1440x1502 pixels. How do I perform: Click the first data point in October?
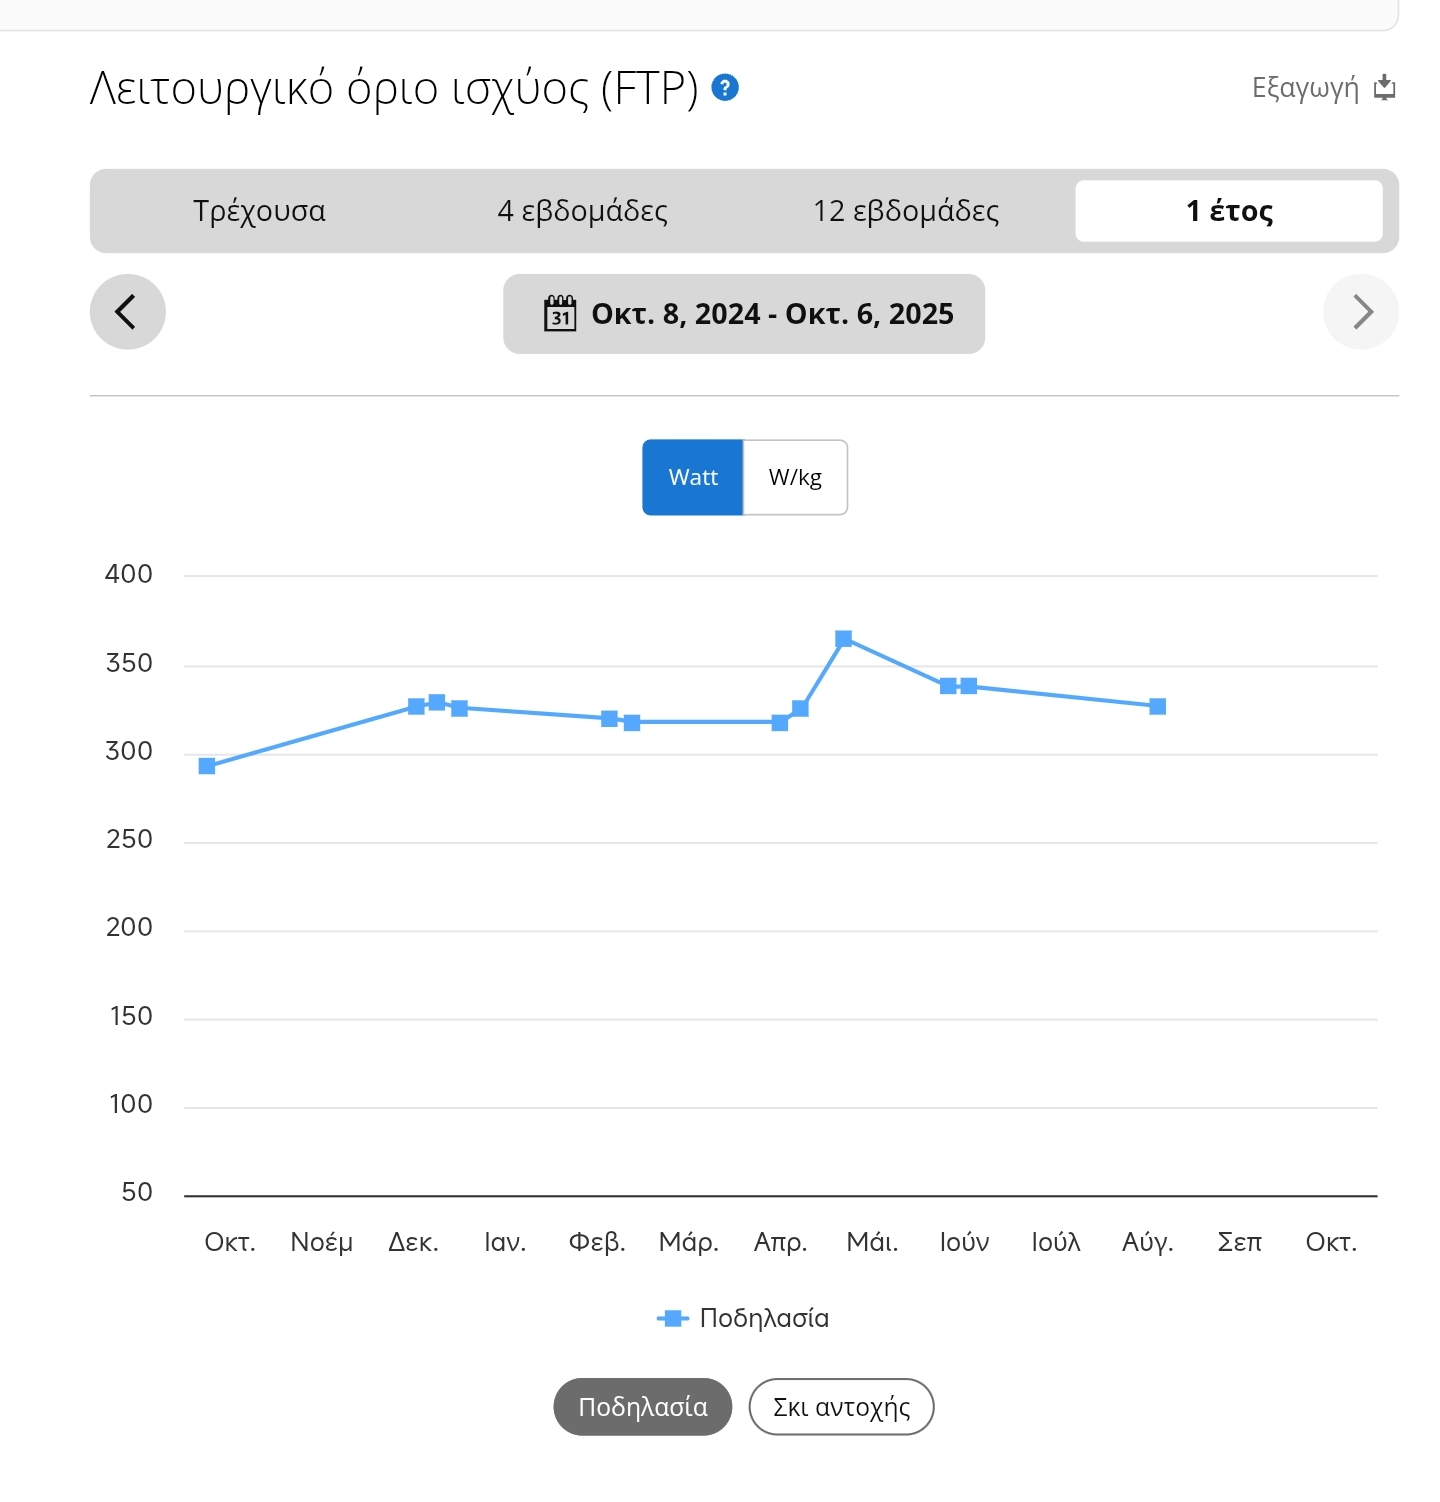pyautogui.click(x=207, y=766)
